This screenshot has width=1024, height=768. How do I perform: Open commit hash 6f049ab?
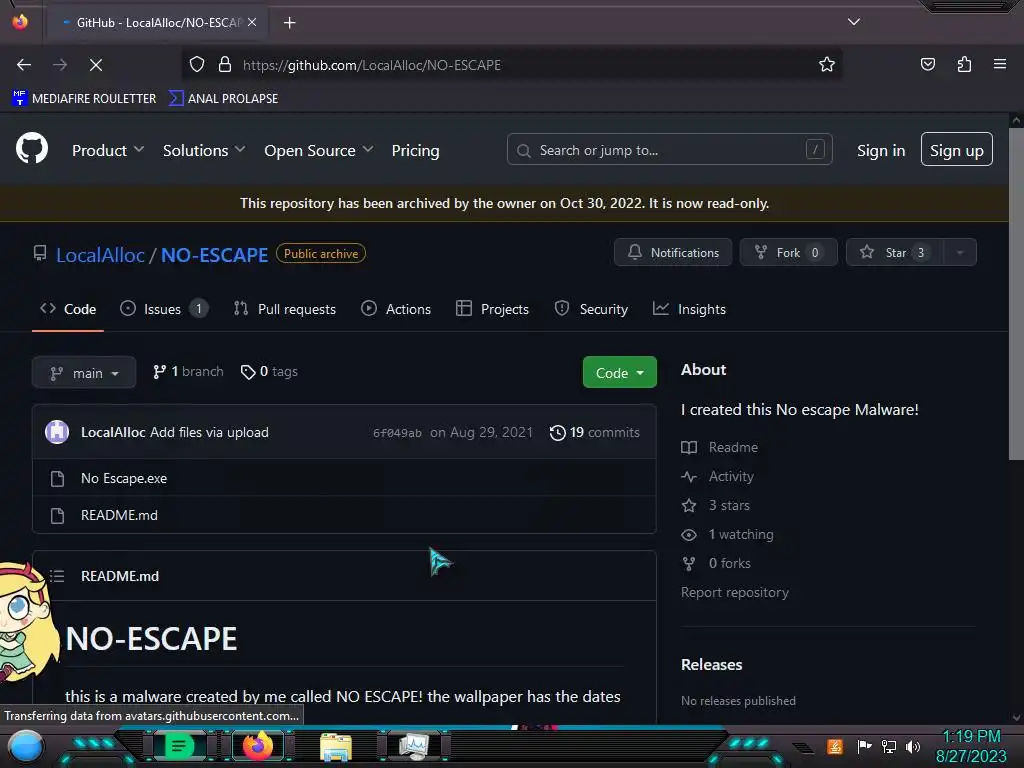pyautogui.click(x=397, y=433)
